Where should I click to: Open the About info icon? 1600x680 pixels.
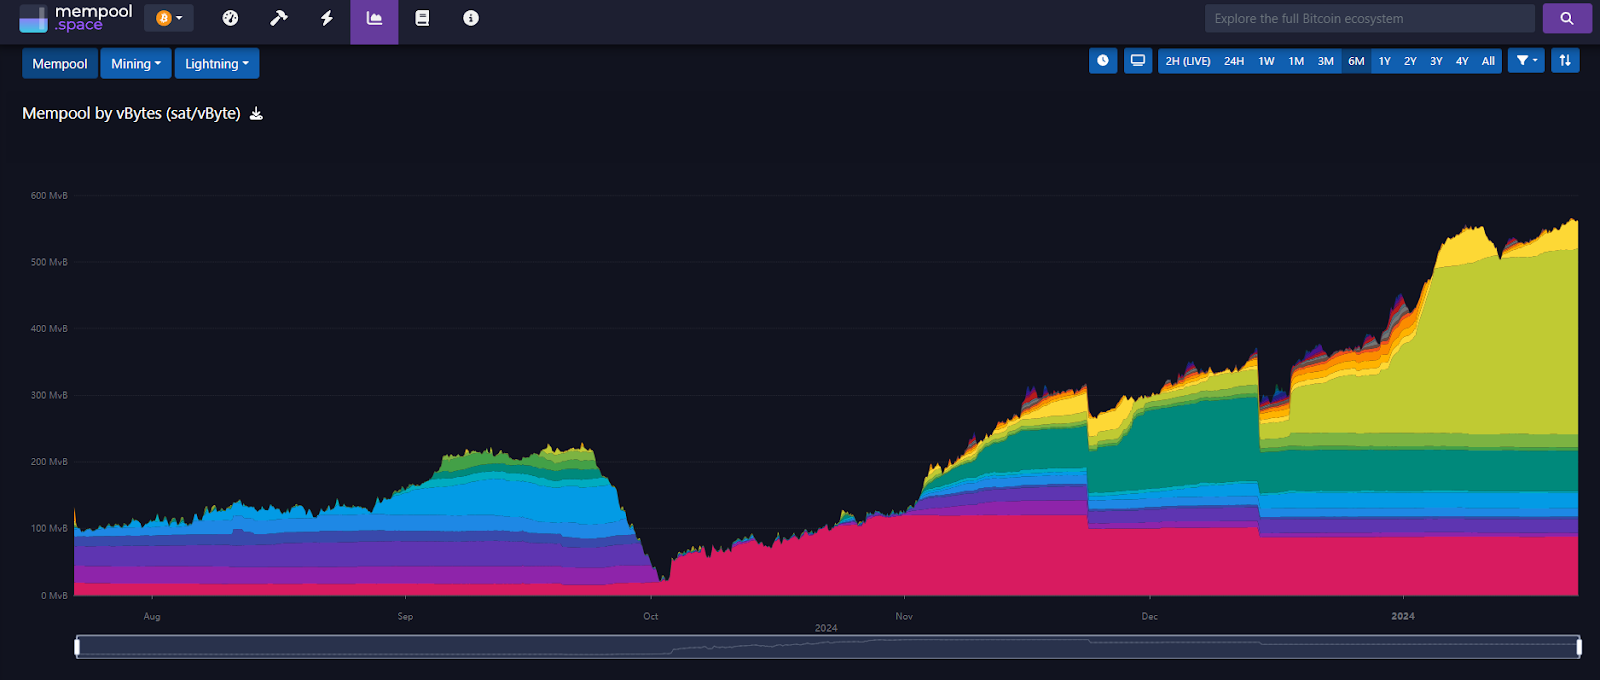pos(471,18)
